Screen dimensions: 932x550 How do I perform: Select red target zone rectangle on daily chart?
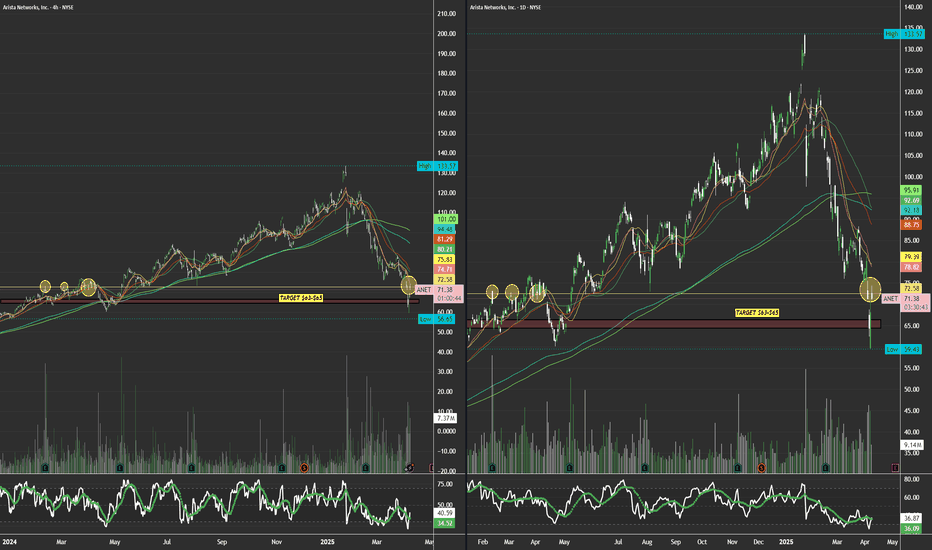[x=674, y=324]
